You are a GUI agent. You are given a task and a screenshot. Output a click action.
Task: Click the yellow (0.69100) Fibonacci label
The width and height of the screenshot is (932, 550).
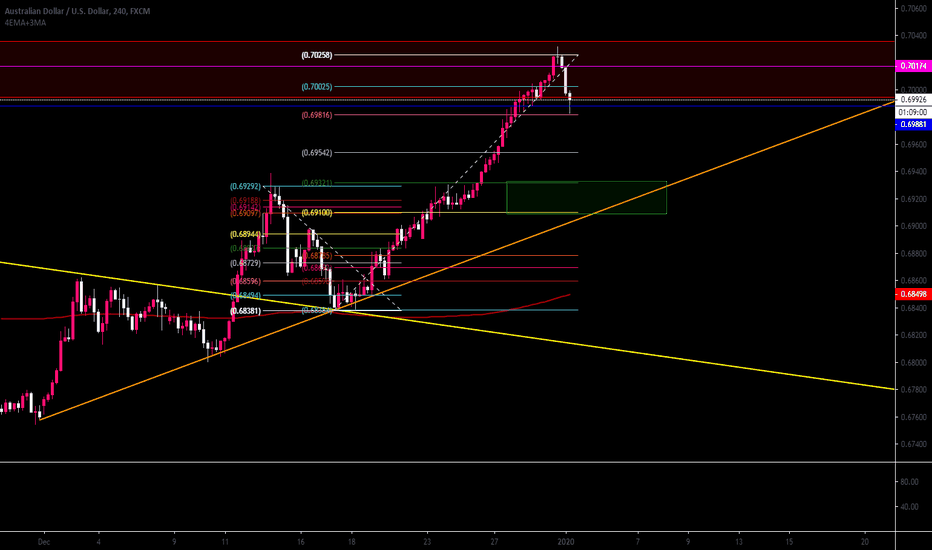(x=317, y=212)
